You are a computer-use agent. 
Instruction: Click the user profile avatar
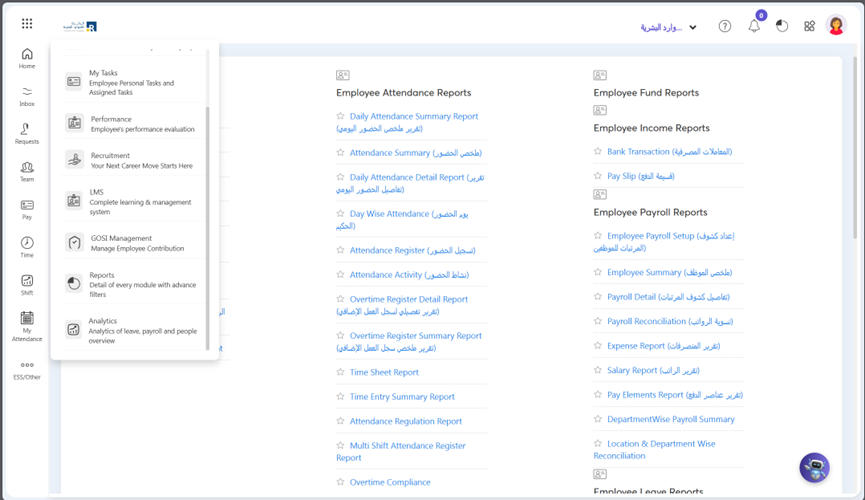pos(836,26)
